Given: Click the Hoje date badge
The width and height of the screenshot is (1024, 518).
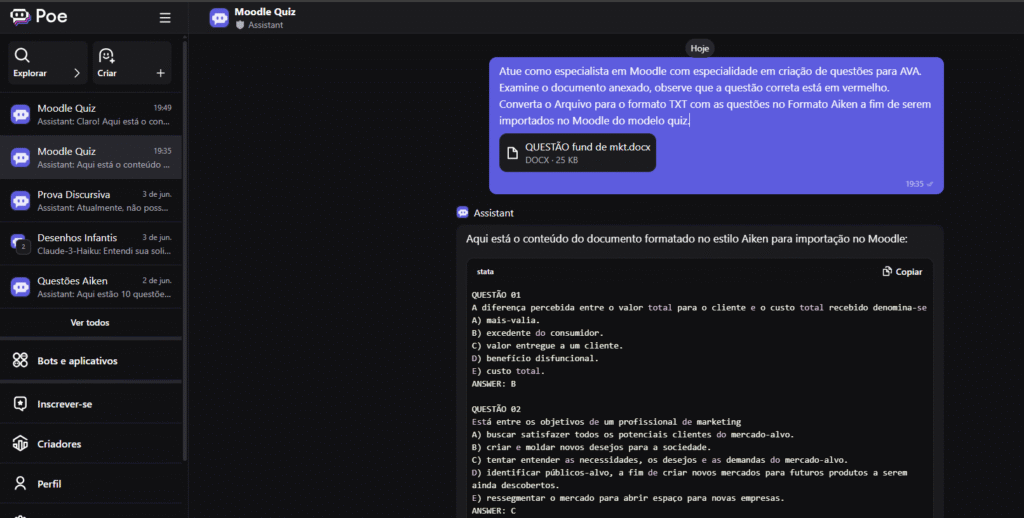Looking at the screenshot, I should [x=699, y=48].
